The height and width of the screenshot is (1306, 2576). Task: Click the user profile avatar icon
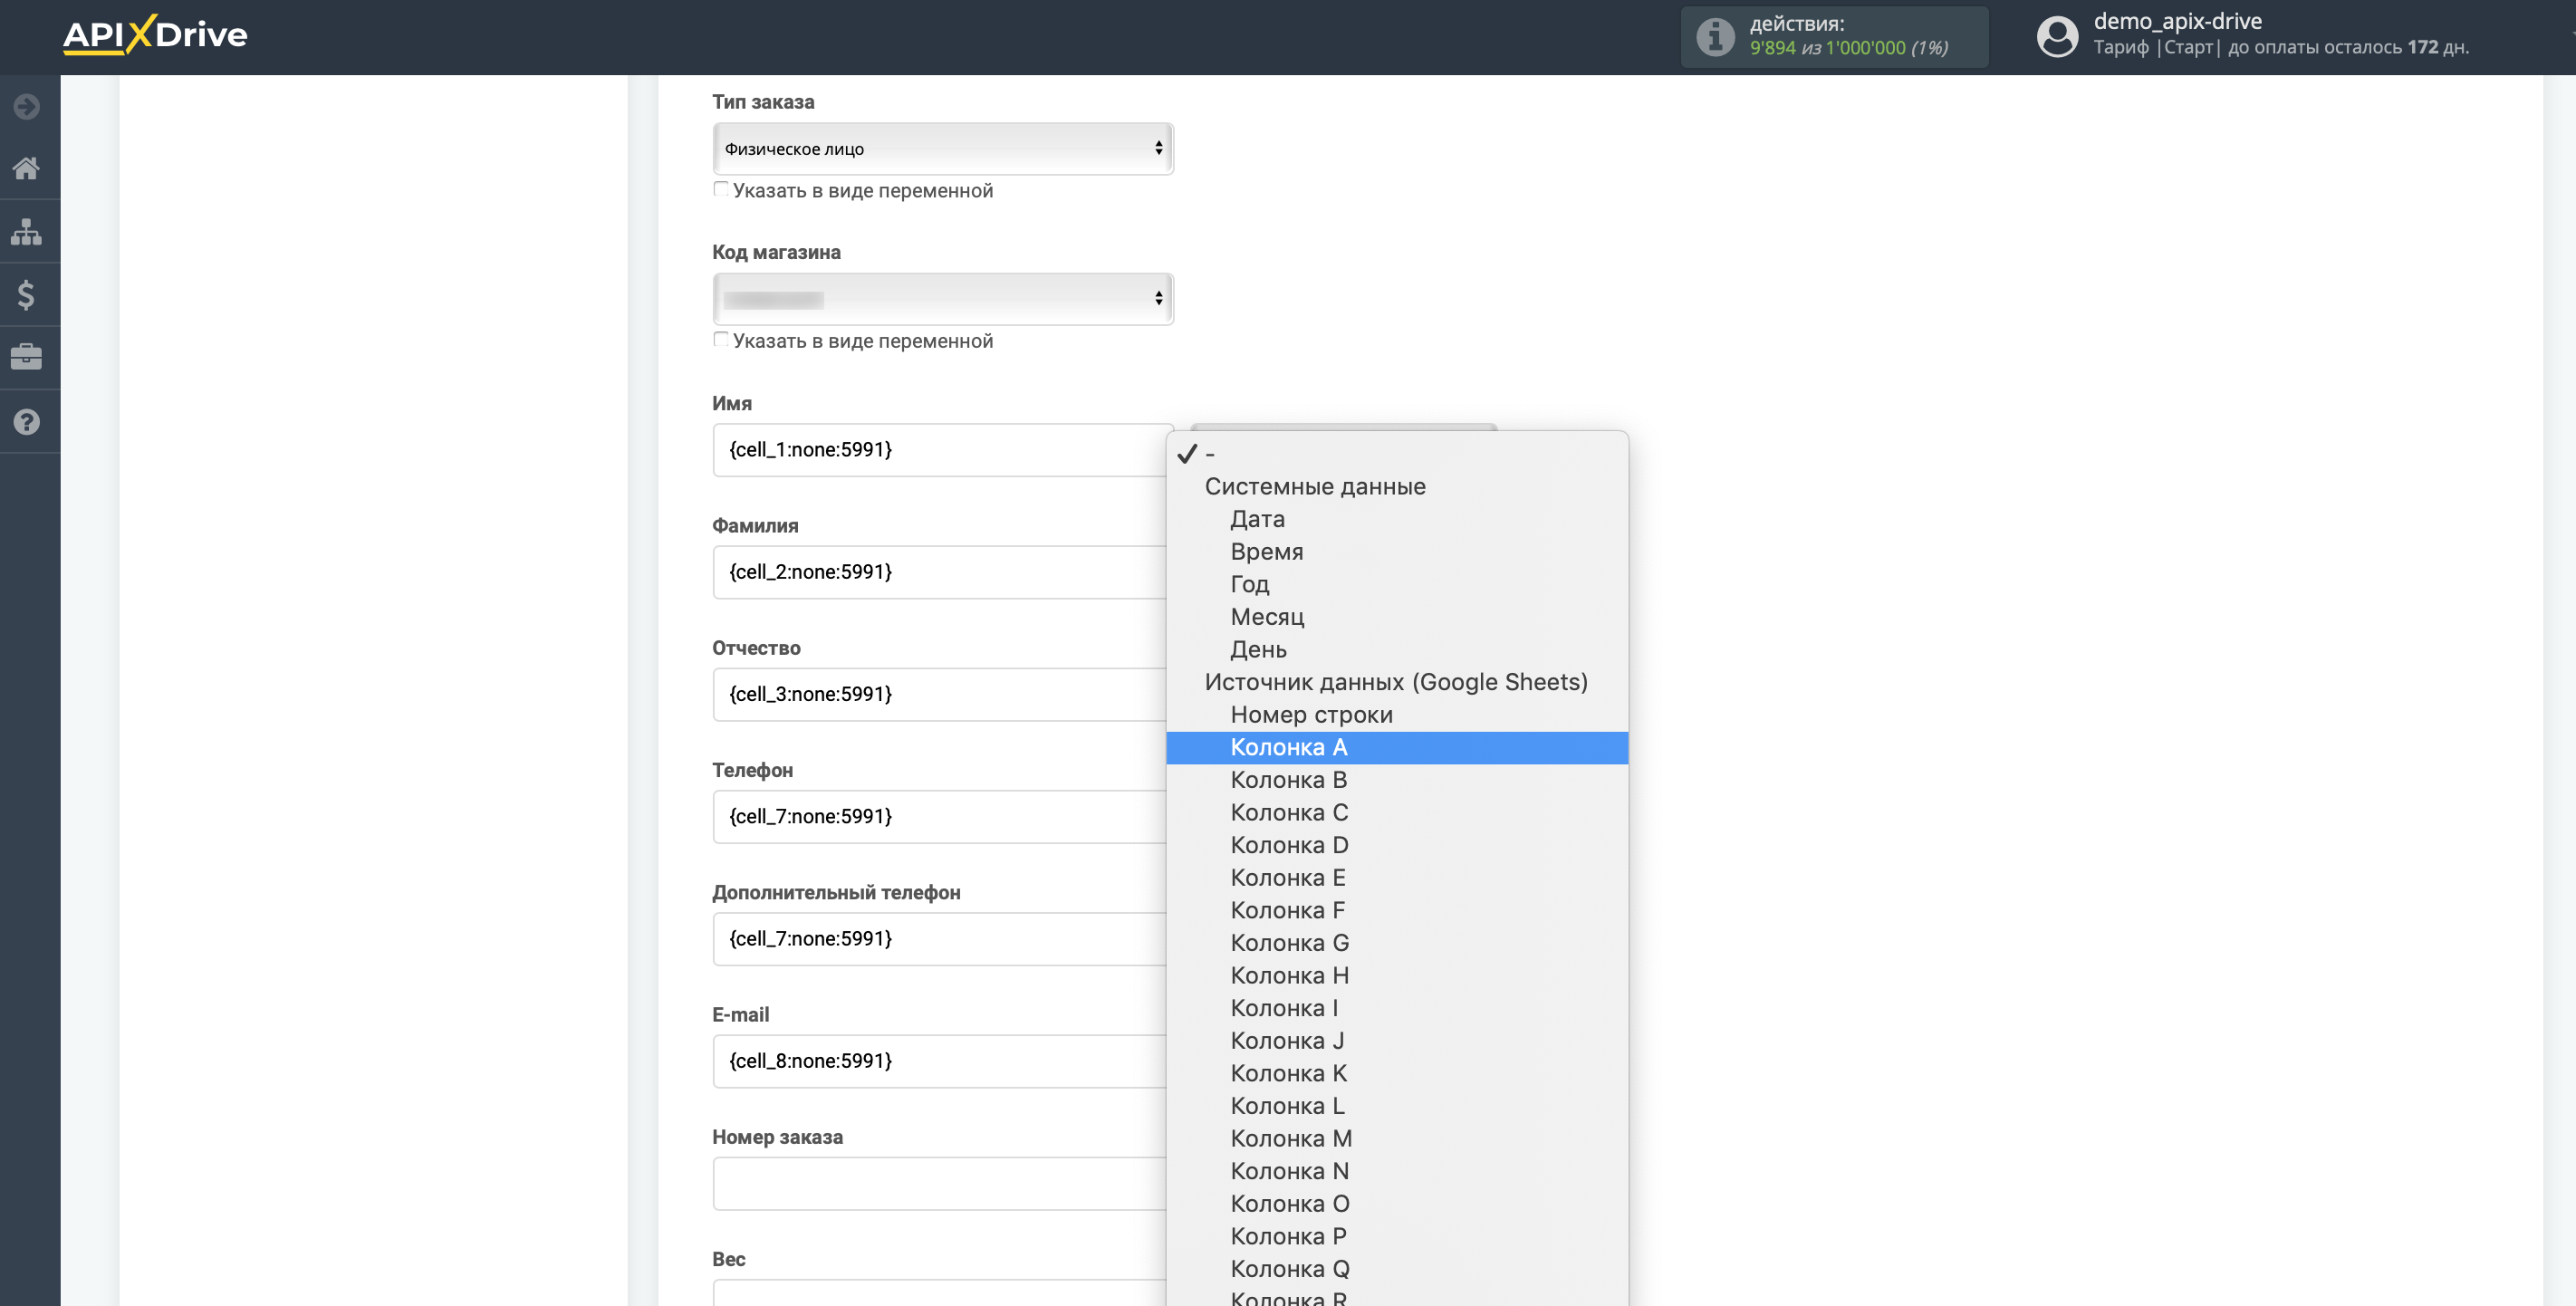tap(2057, 37)
